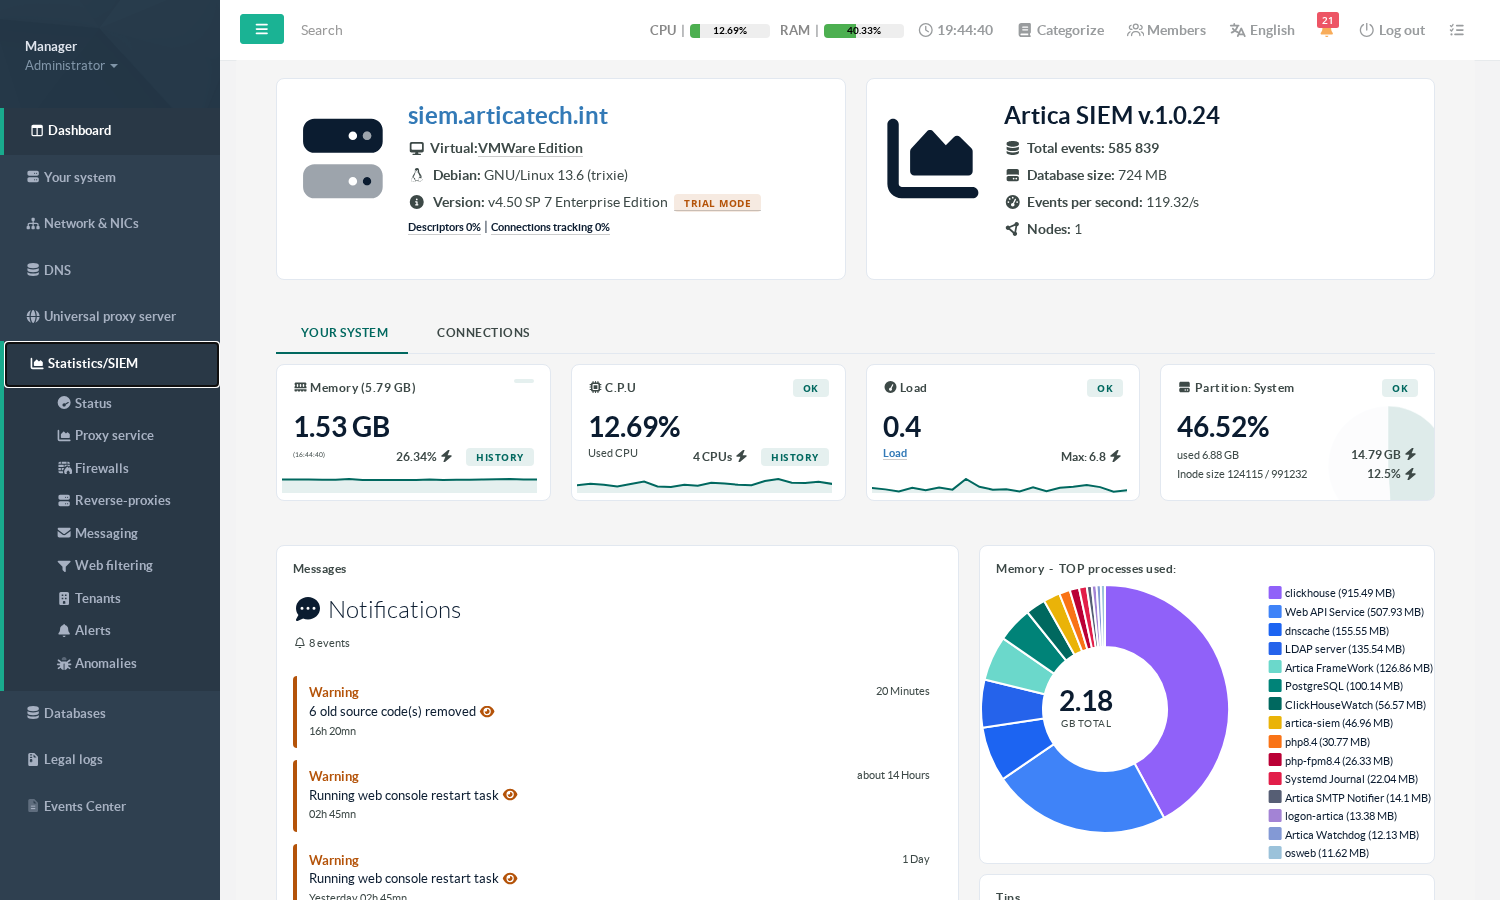Open the English language selector

(1262, 30)
